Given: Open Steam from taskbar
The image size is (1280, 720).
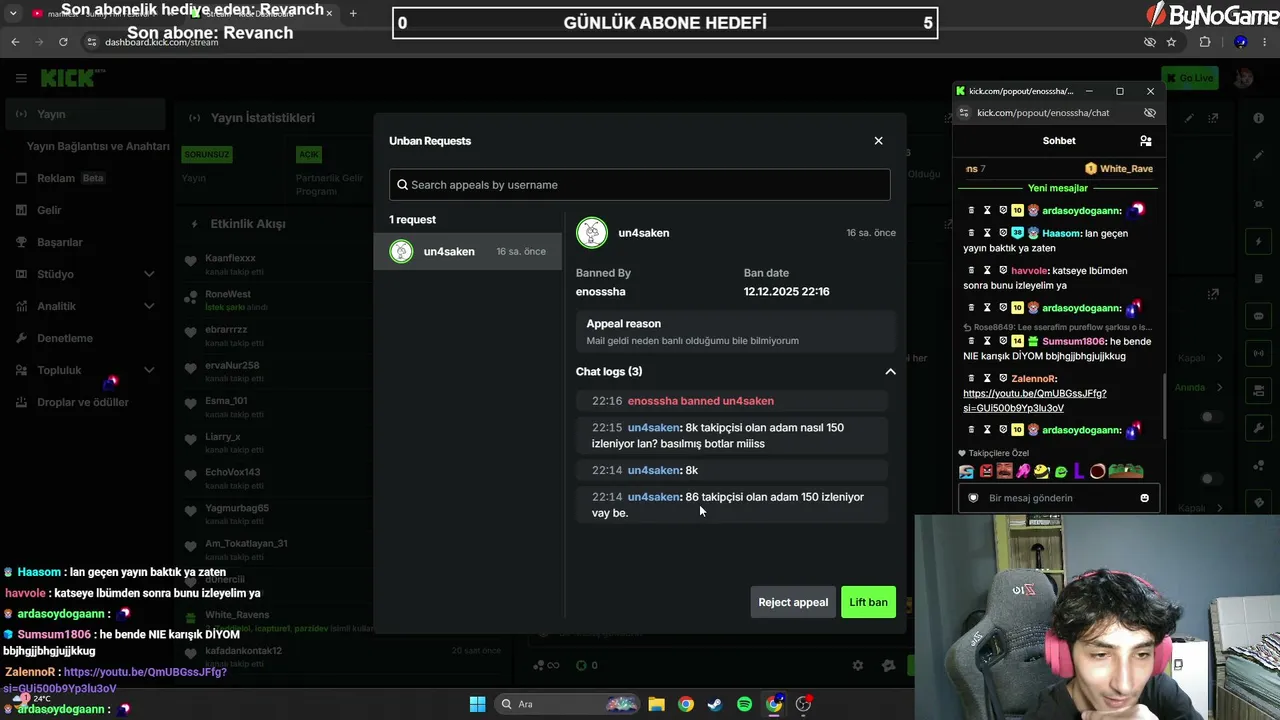Looking at the screenshot, I should [x=714, y=704].
